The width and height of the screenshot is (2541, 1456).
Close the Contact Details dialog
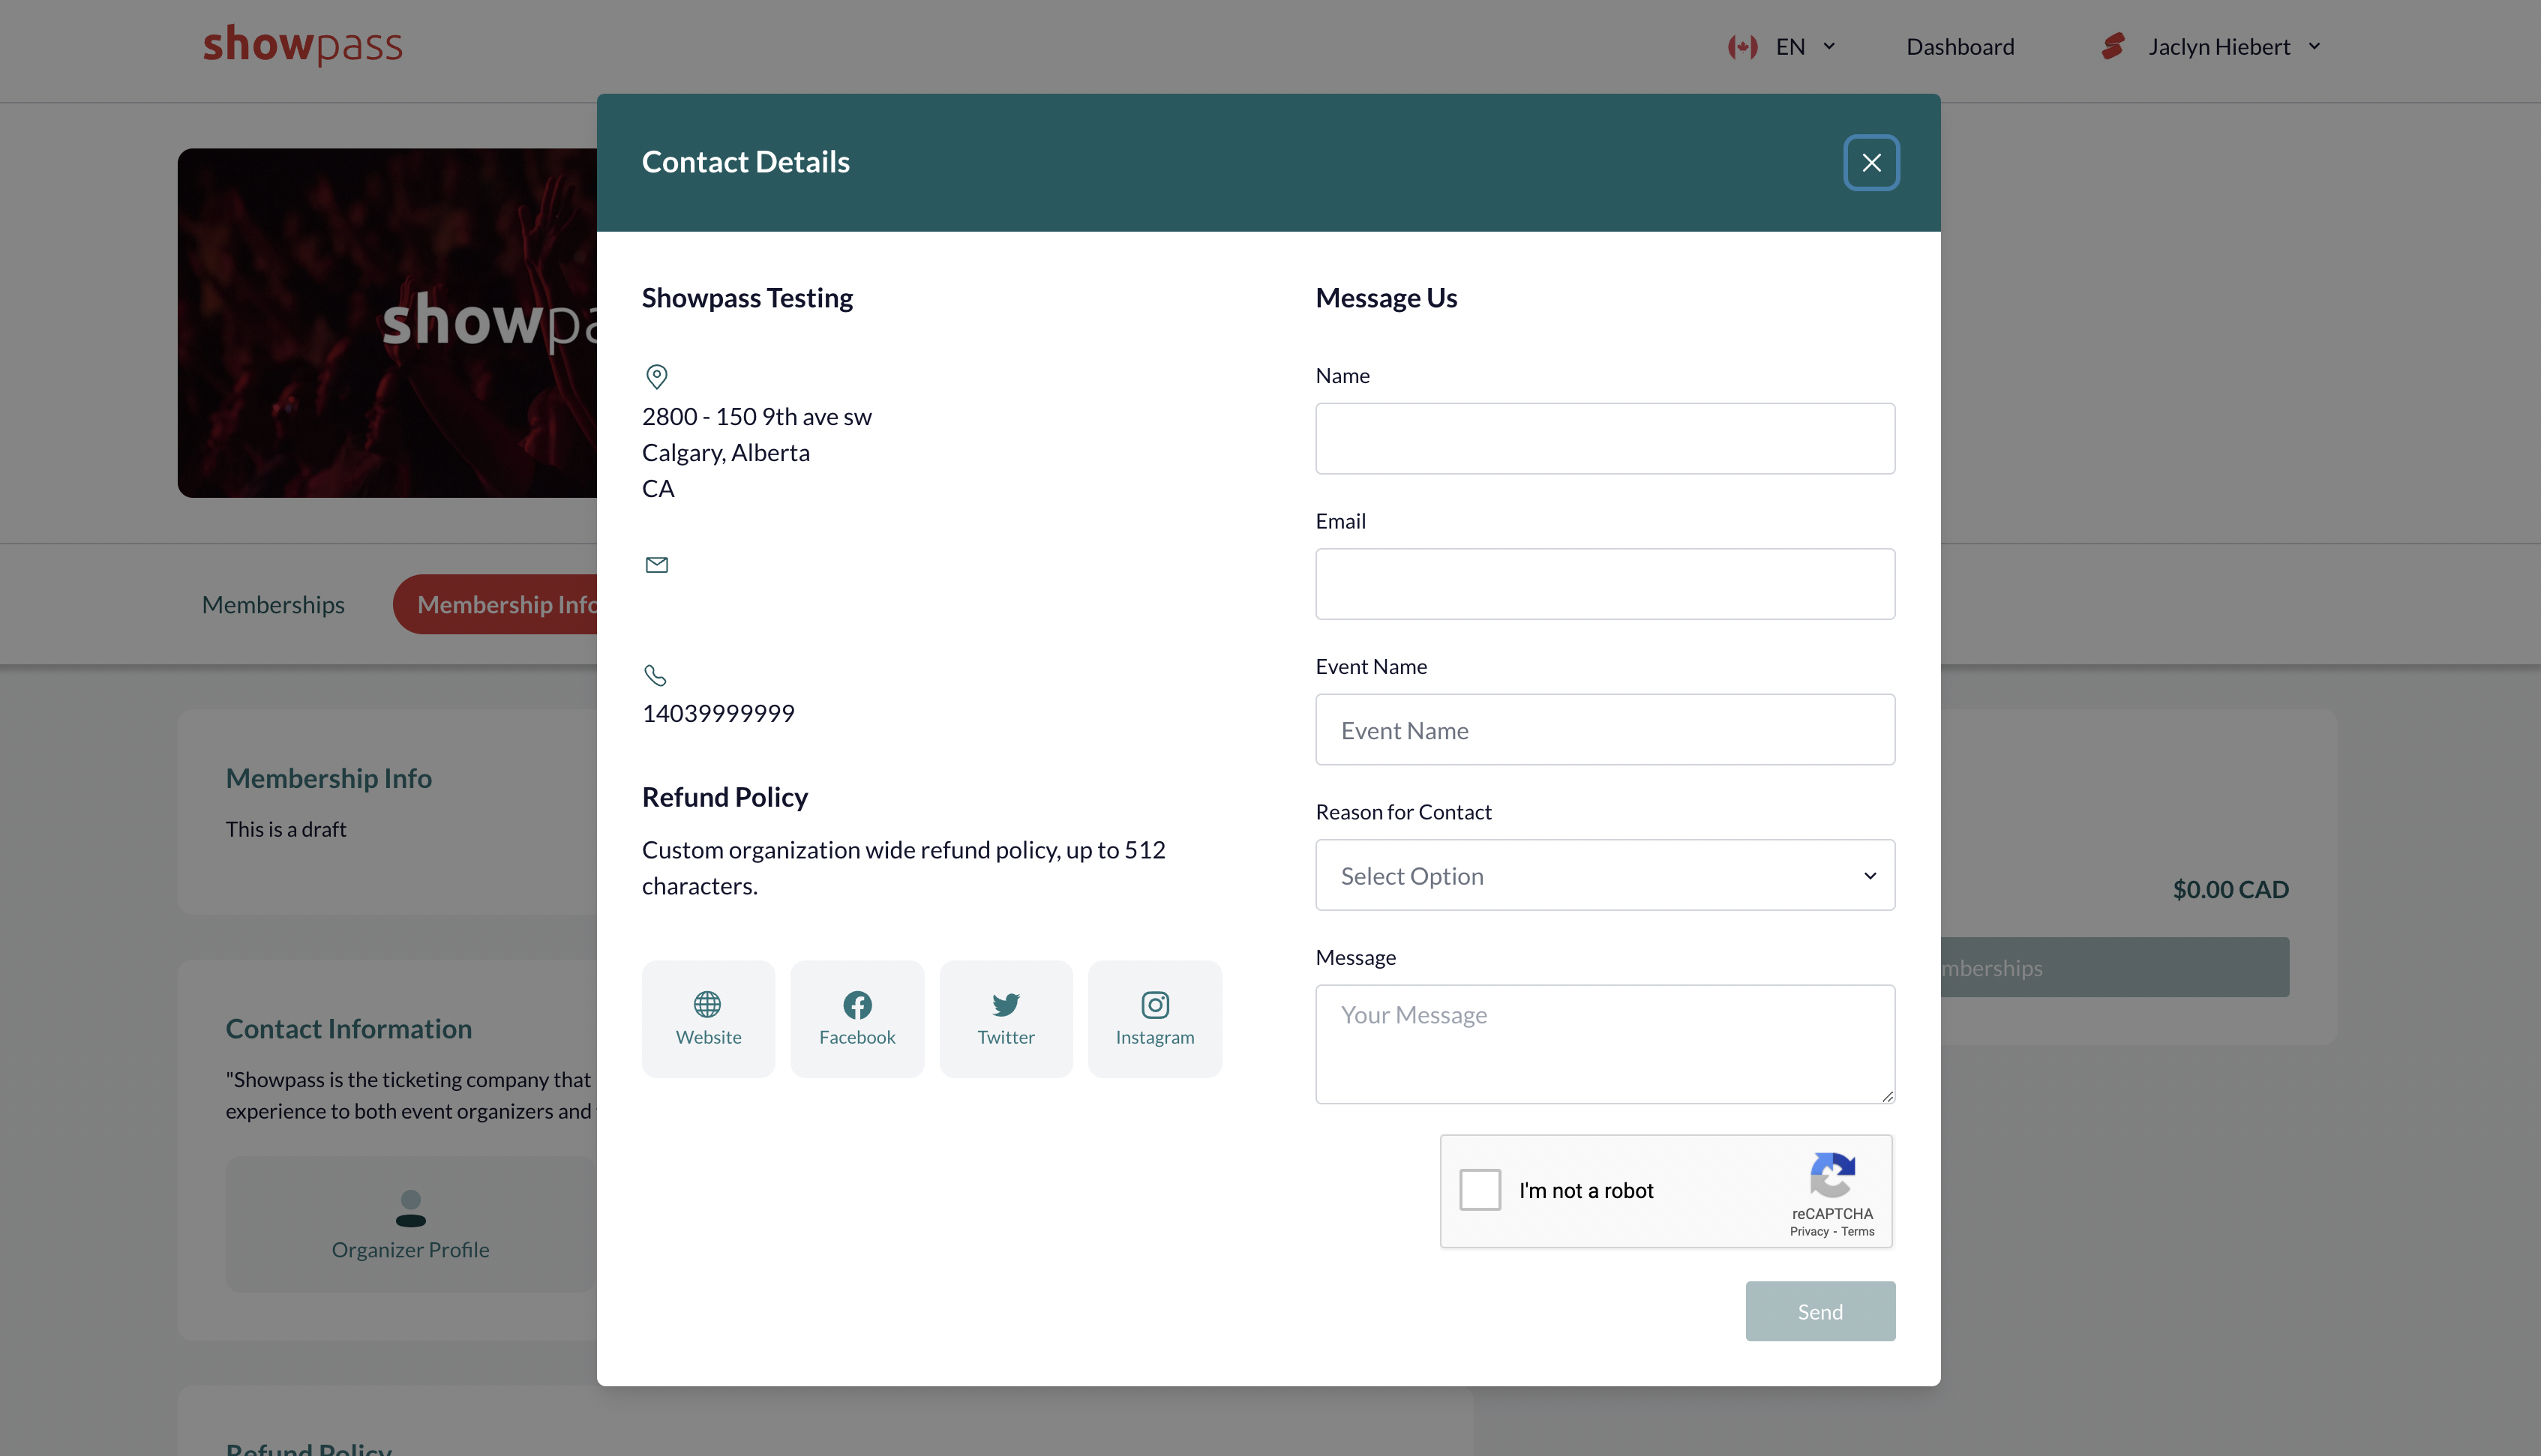(x=1871, y=162)
